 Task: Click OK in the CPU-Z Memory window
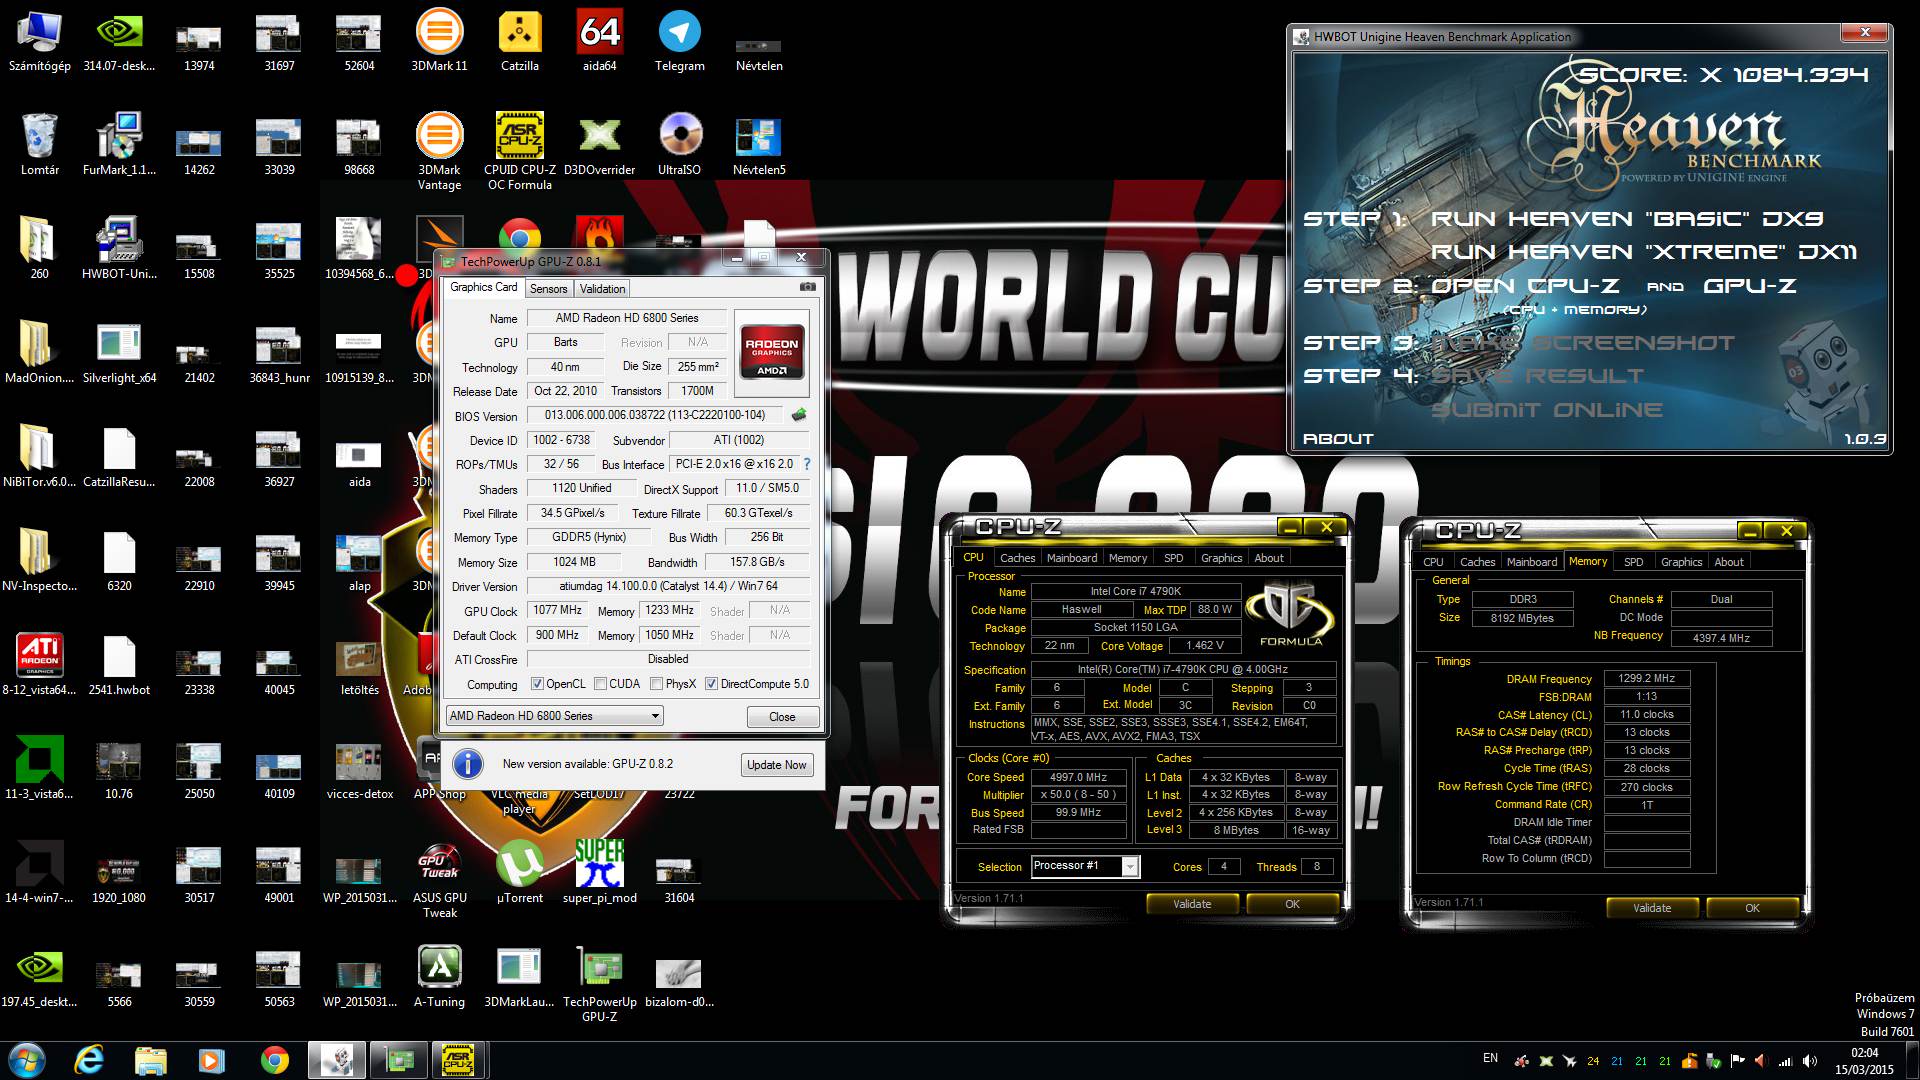[x=1752, y=908]
